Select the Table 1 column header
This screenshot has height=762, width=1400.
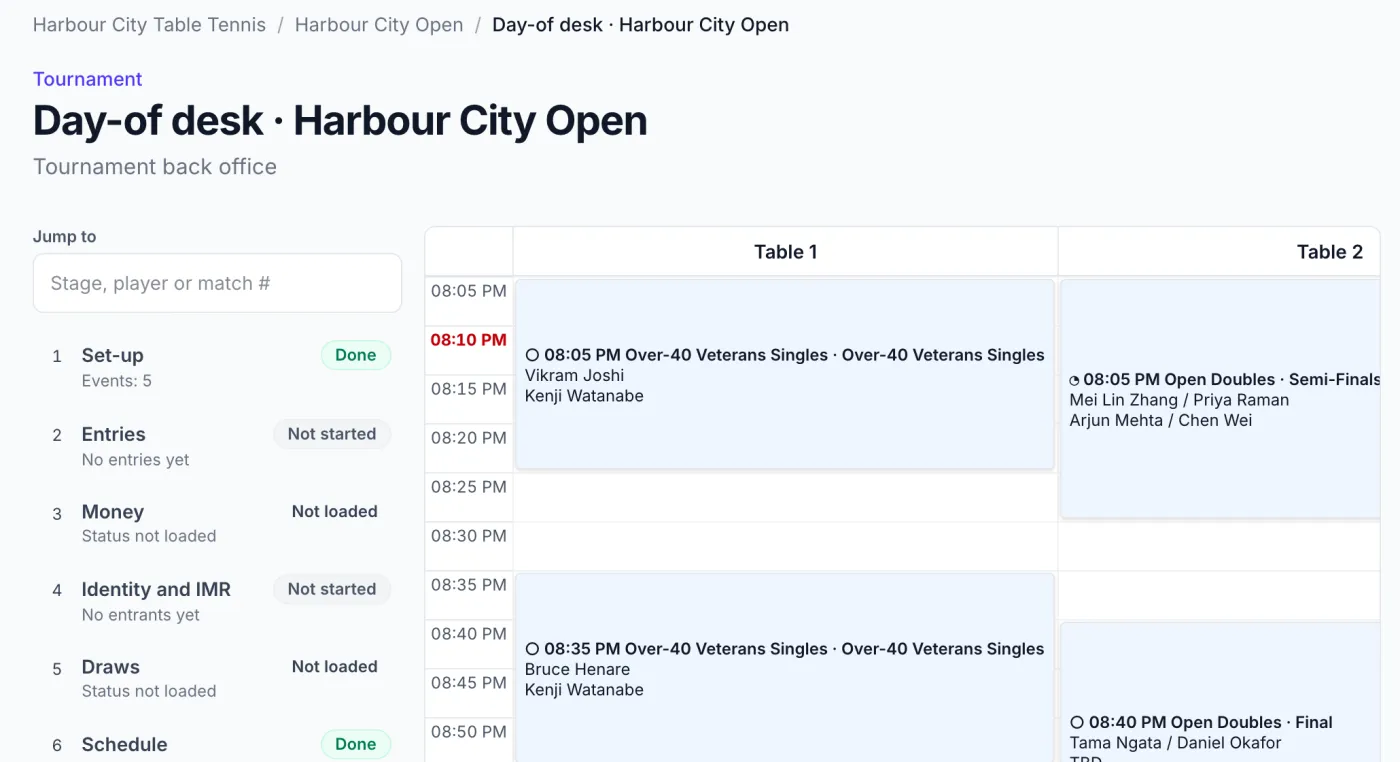point(785,252)
